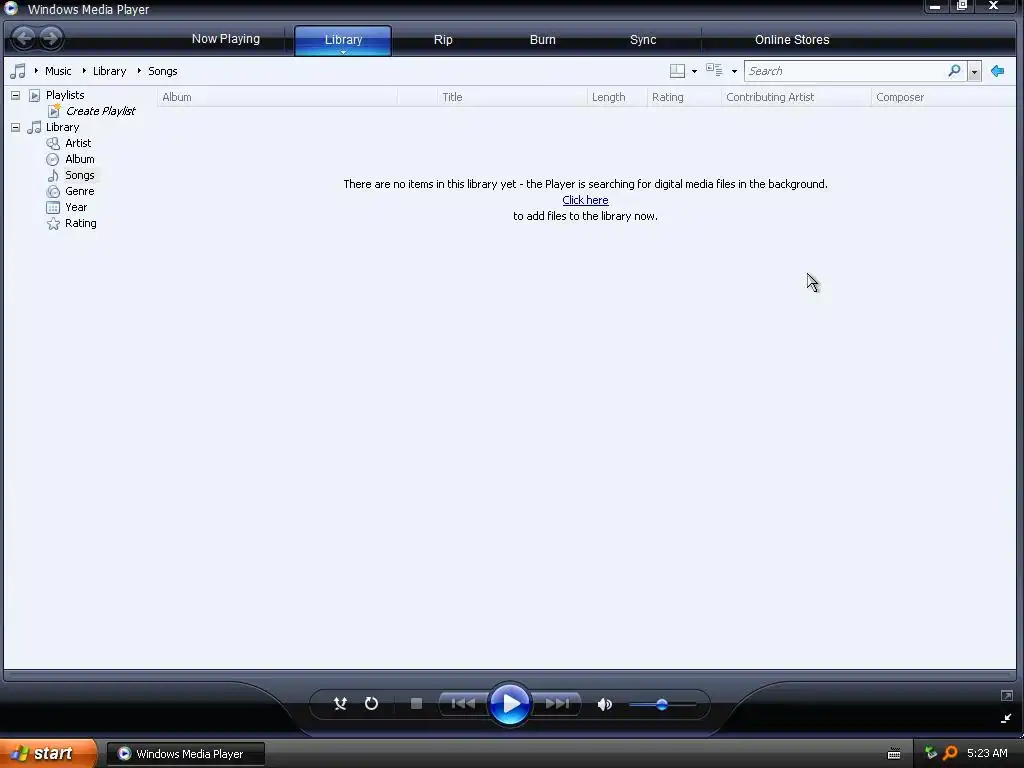Screen dimensions: 1024x768
Task: Switch to the Sync tab
Action: [643, 39]
